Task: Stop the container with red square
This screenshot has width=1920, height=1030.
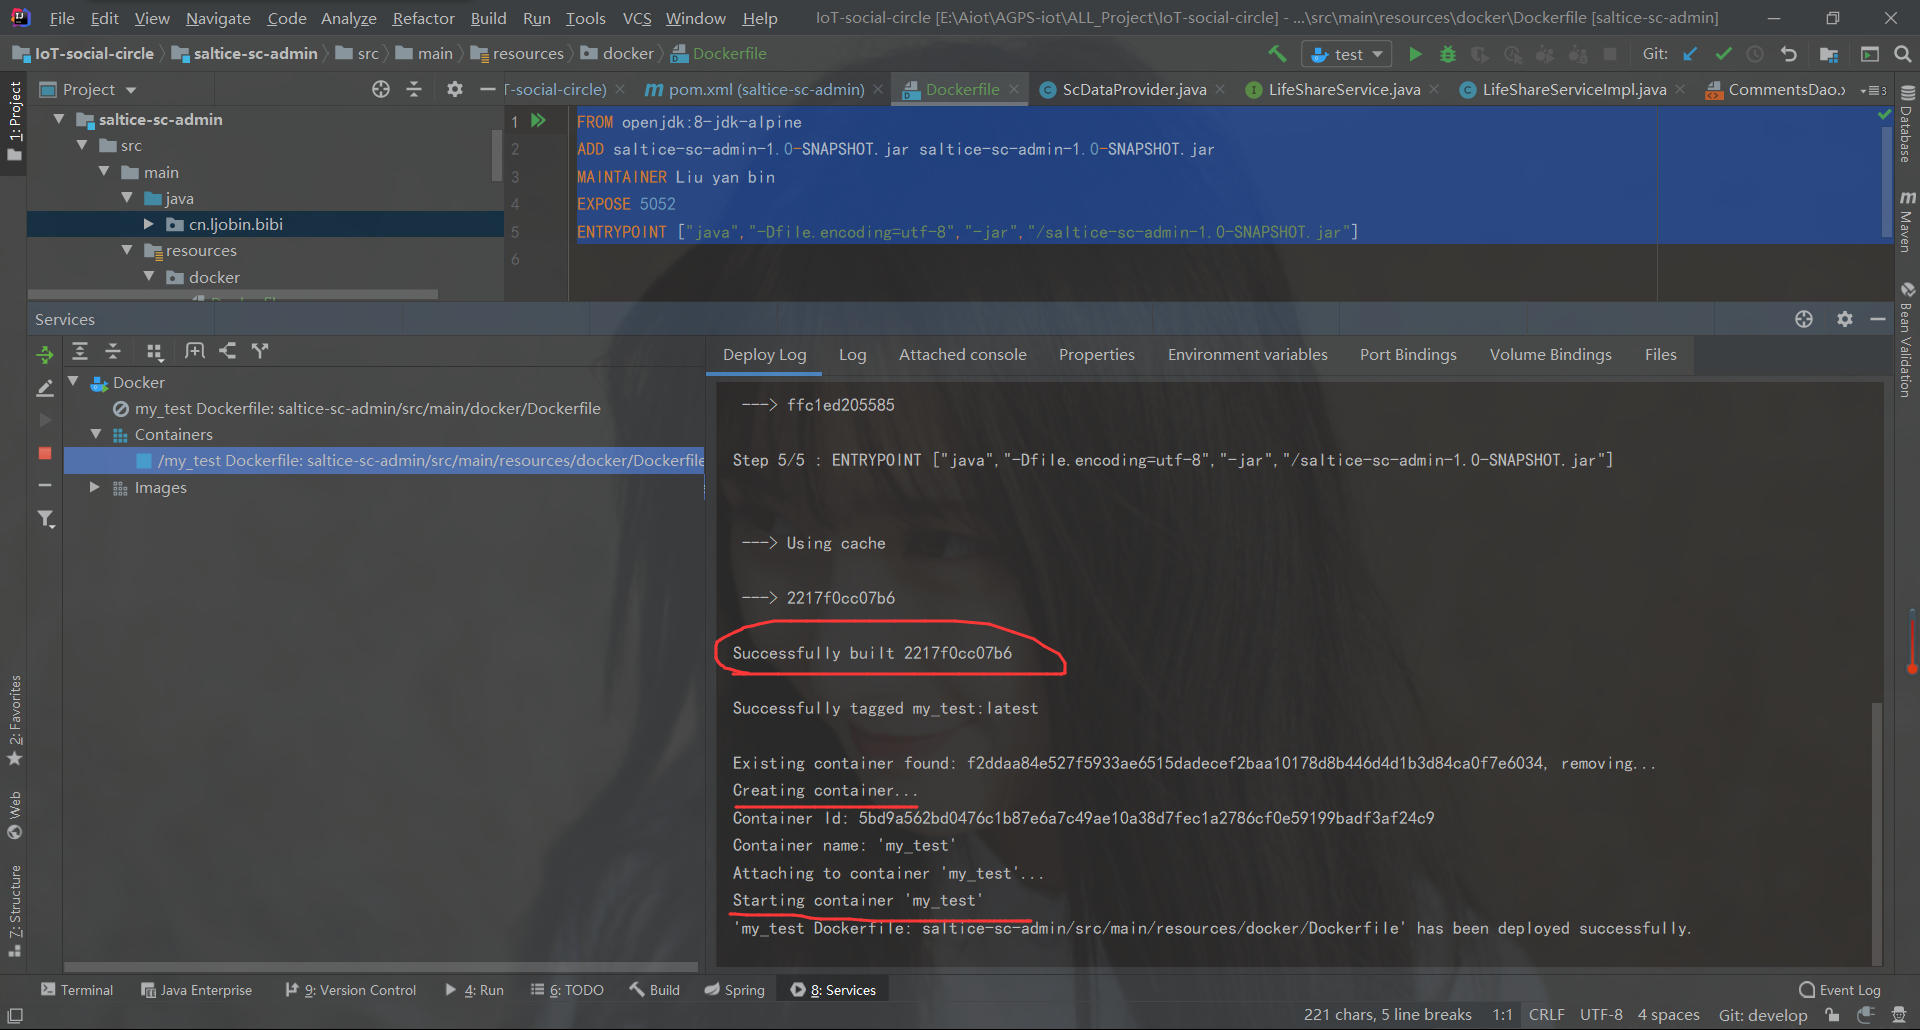Action: (45, 453)
